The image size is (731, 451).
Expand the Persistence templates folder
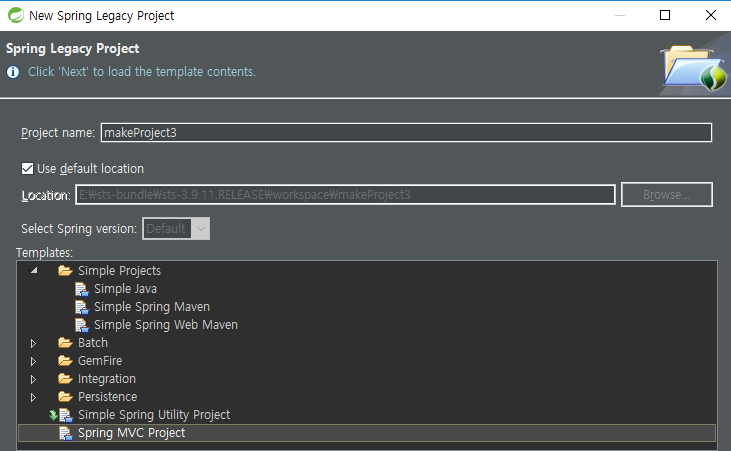point(33,397)
